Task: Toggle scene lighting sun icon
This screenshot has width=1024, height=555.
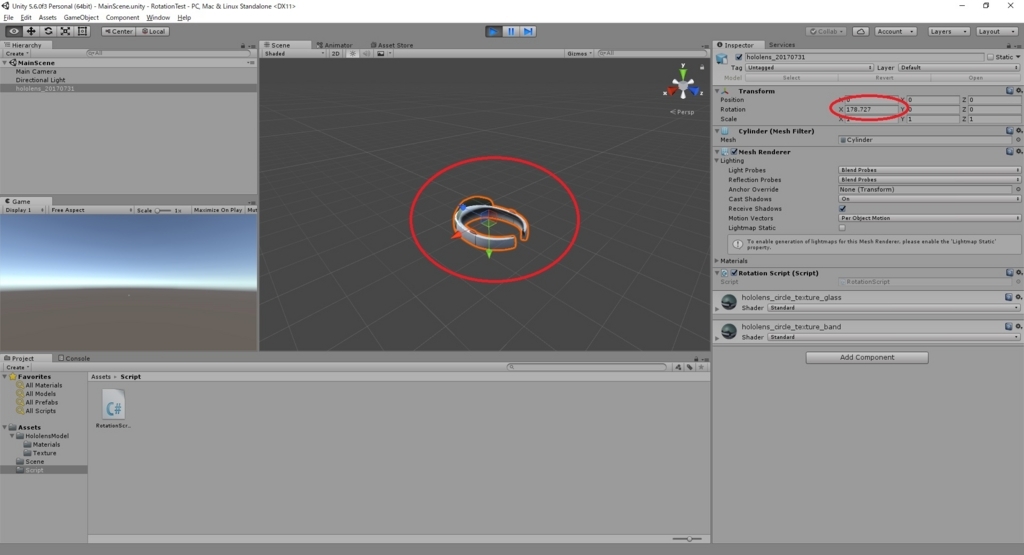Action: tap(353, 54)
